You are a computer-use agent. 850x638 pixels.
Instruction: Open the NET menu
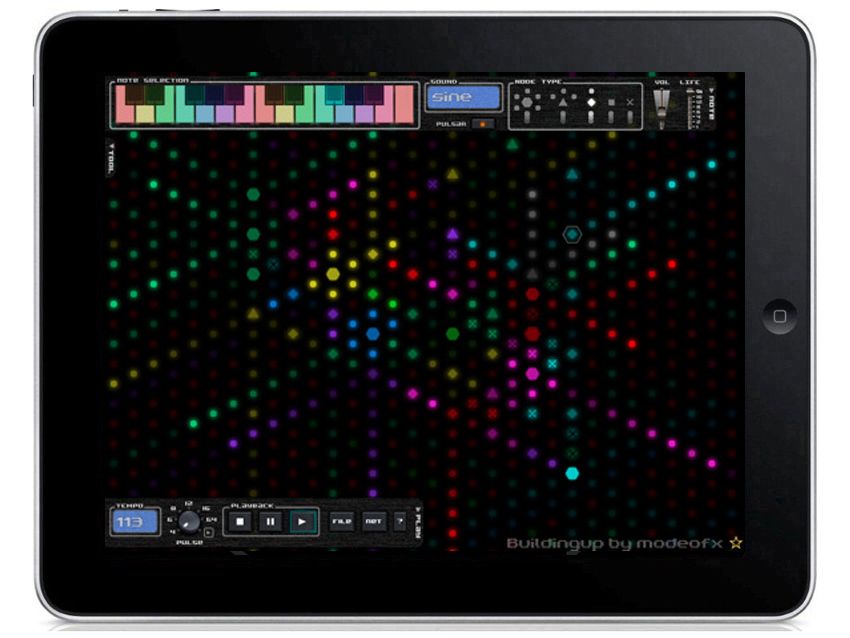point(376,520)
